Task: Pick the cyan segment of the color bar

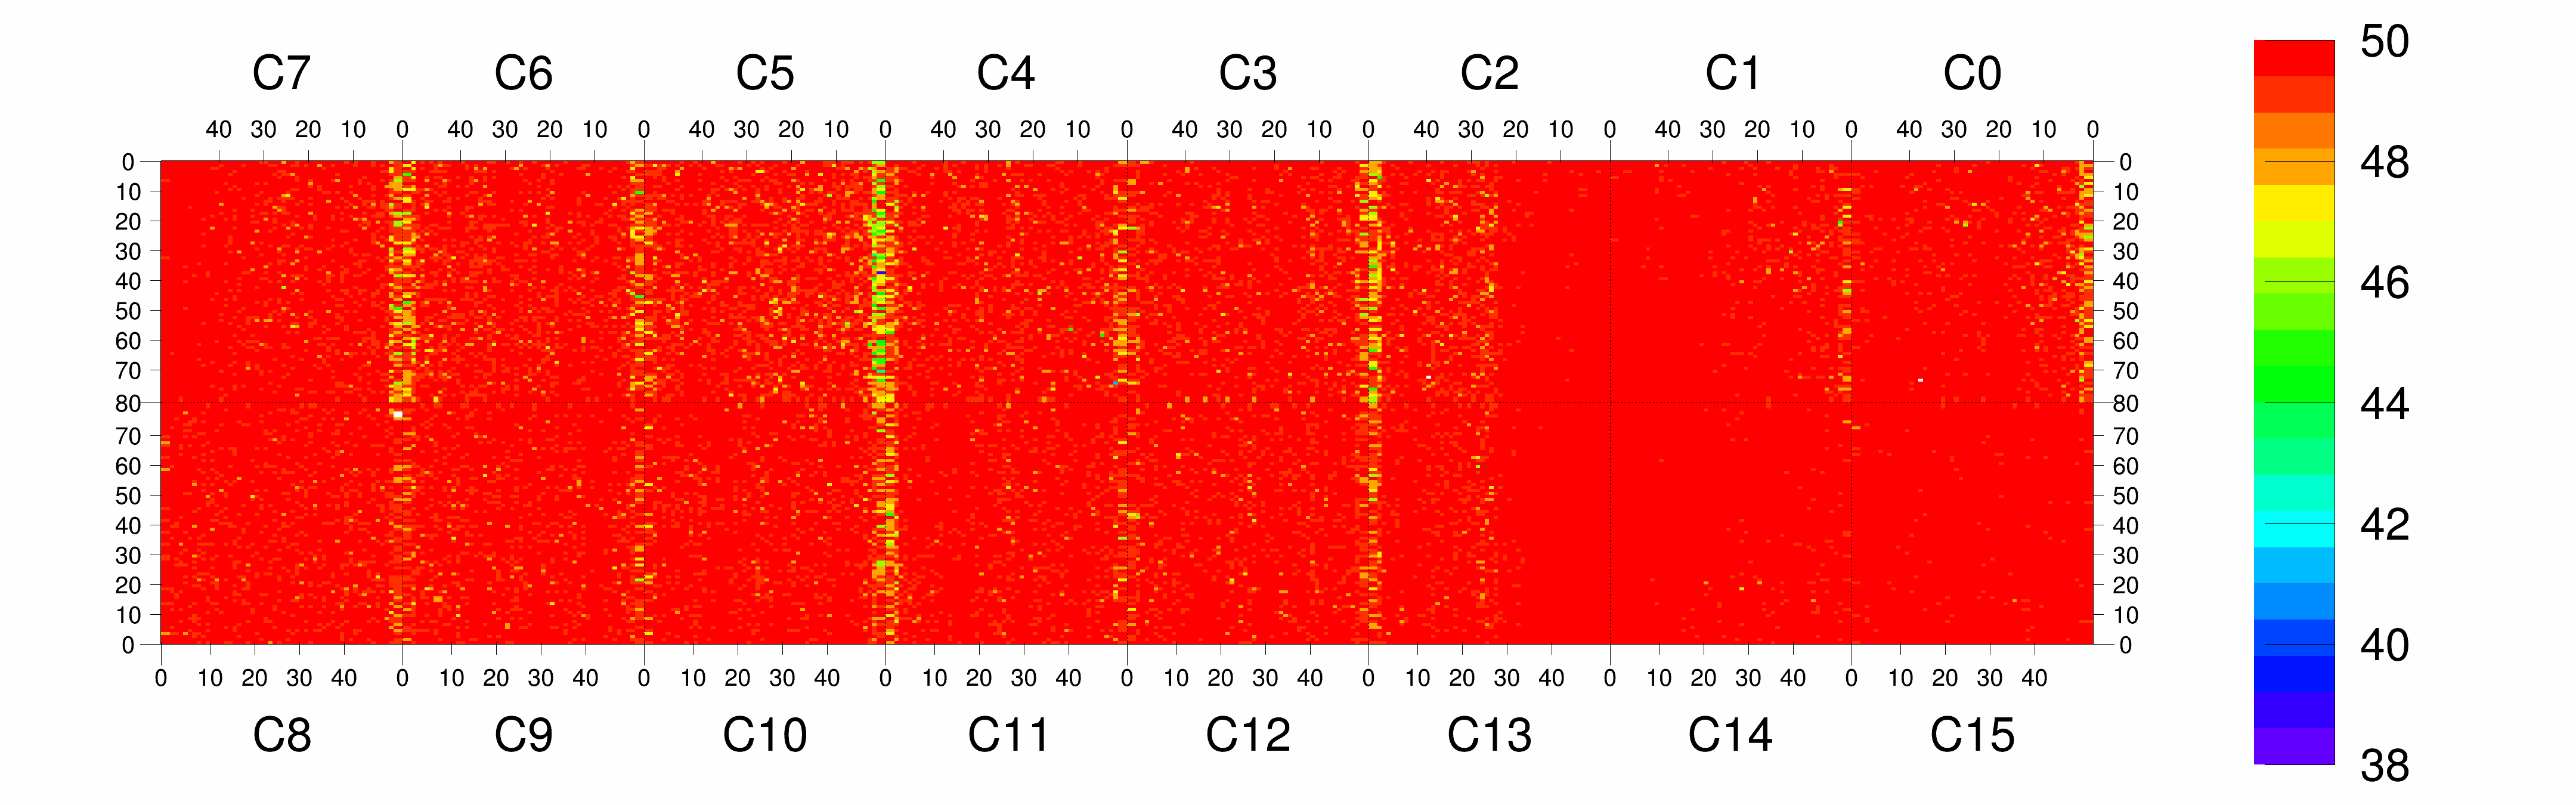Action: click(2294, 529)
